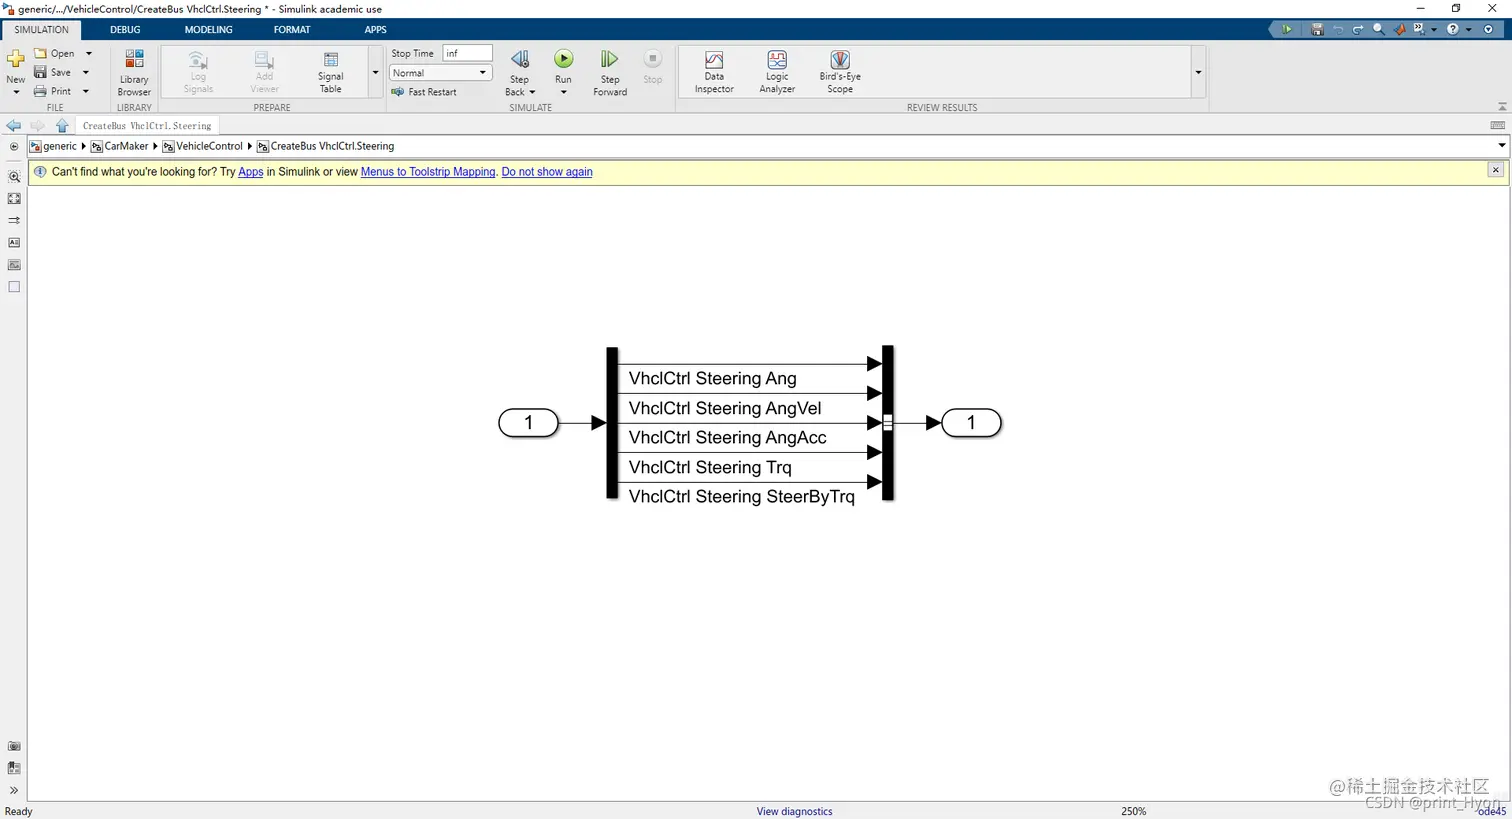Toggle sample time legend arrows icon
Viewport: 1512px width, 819px height.
tap(14, 220)
